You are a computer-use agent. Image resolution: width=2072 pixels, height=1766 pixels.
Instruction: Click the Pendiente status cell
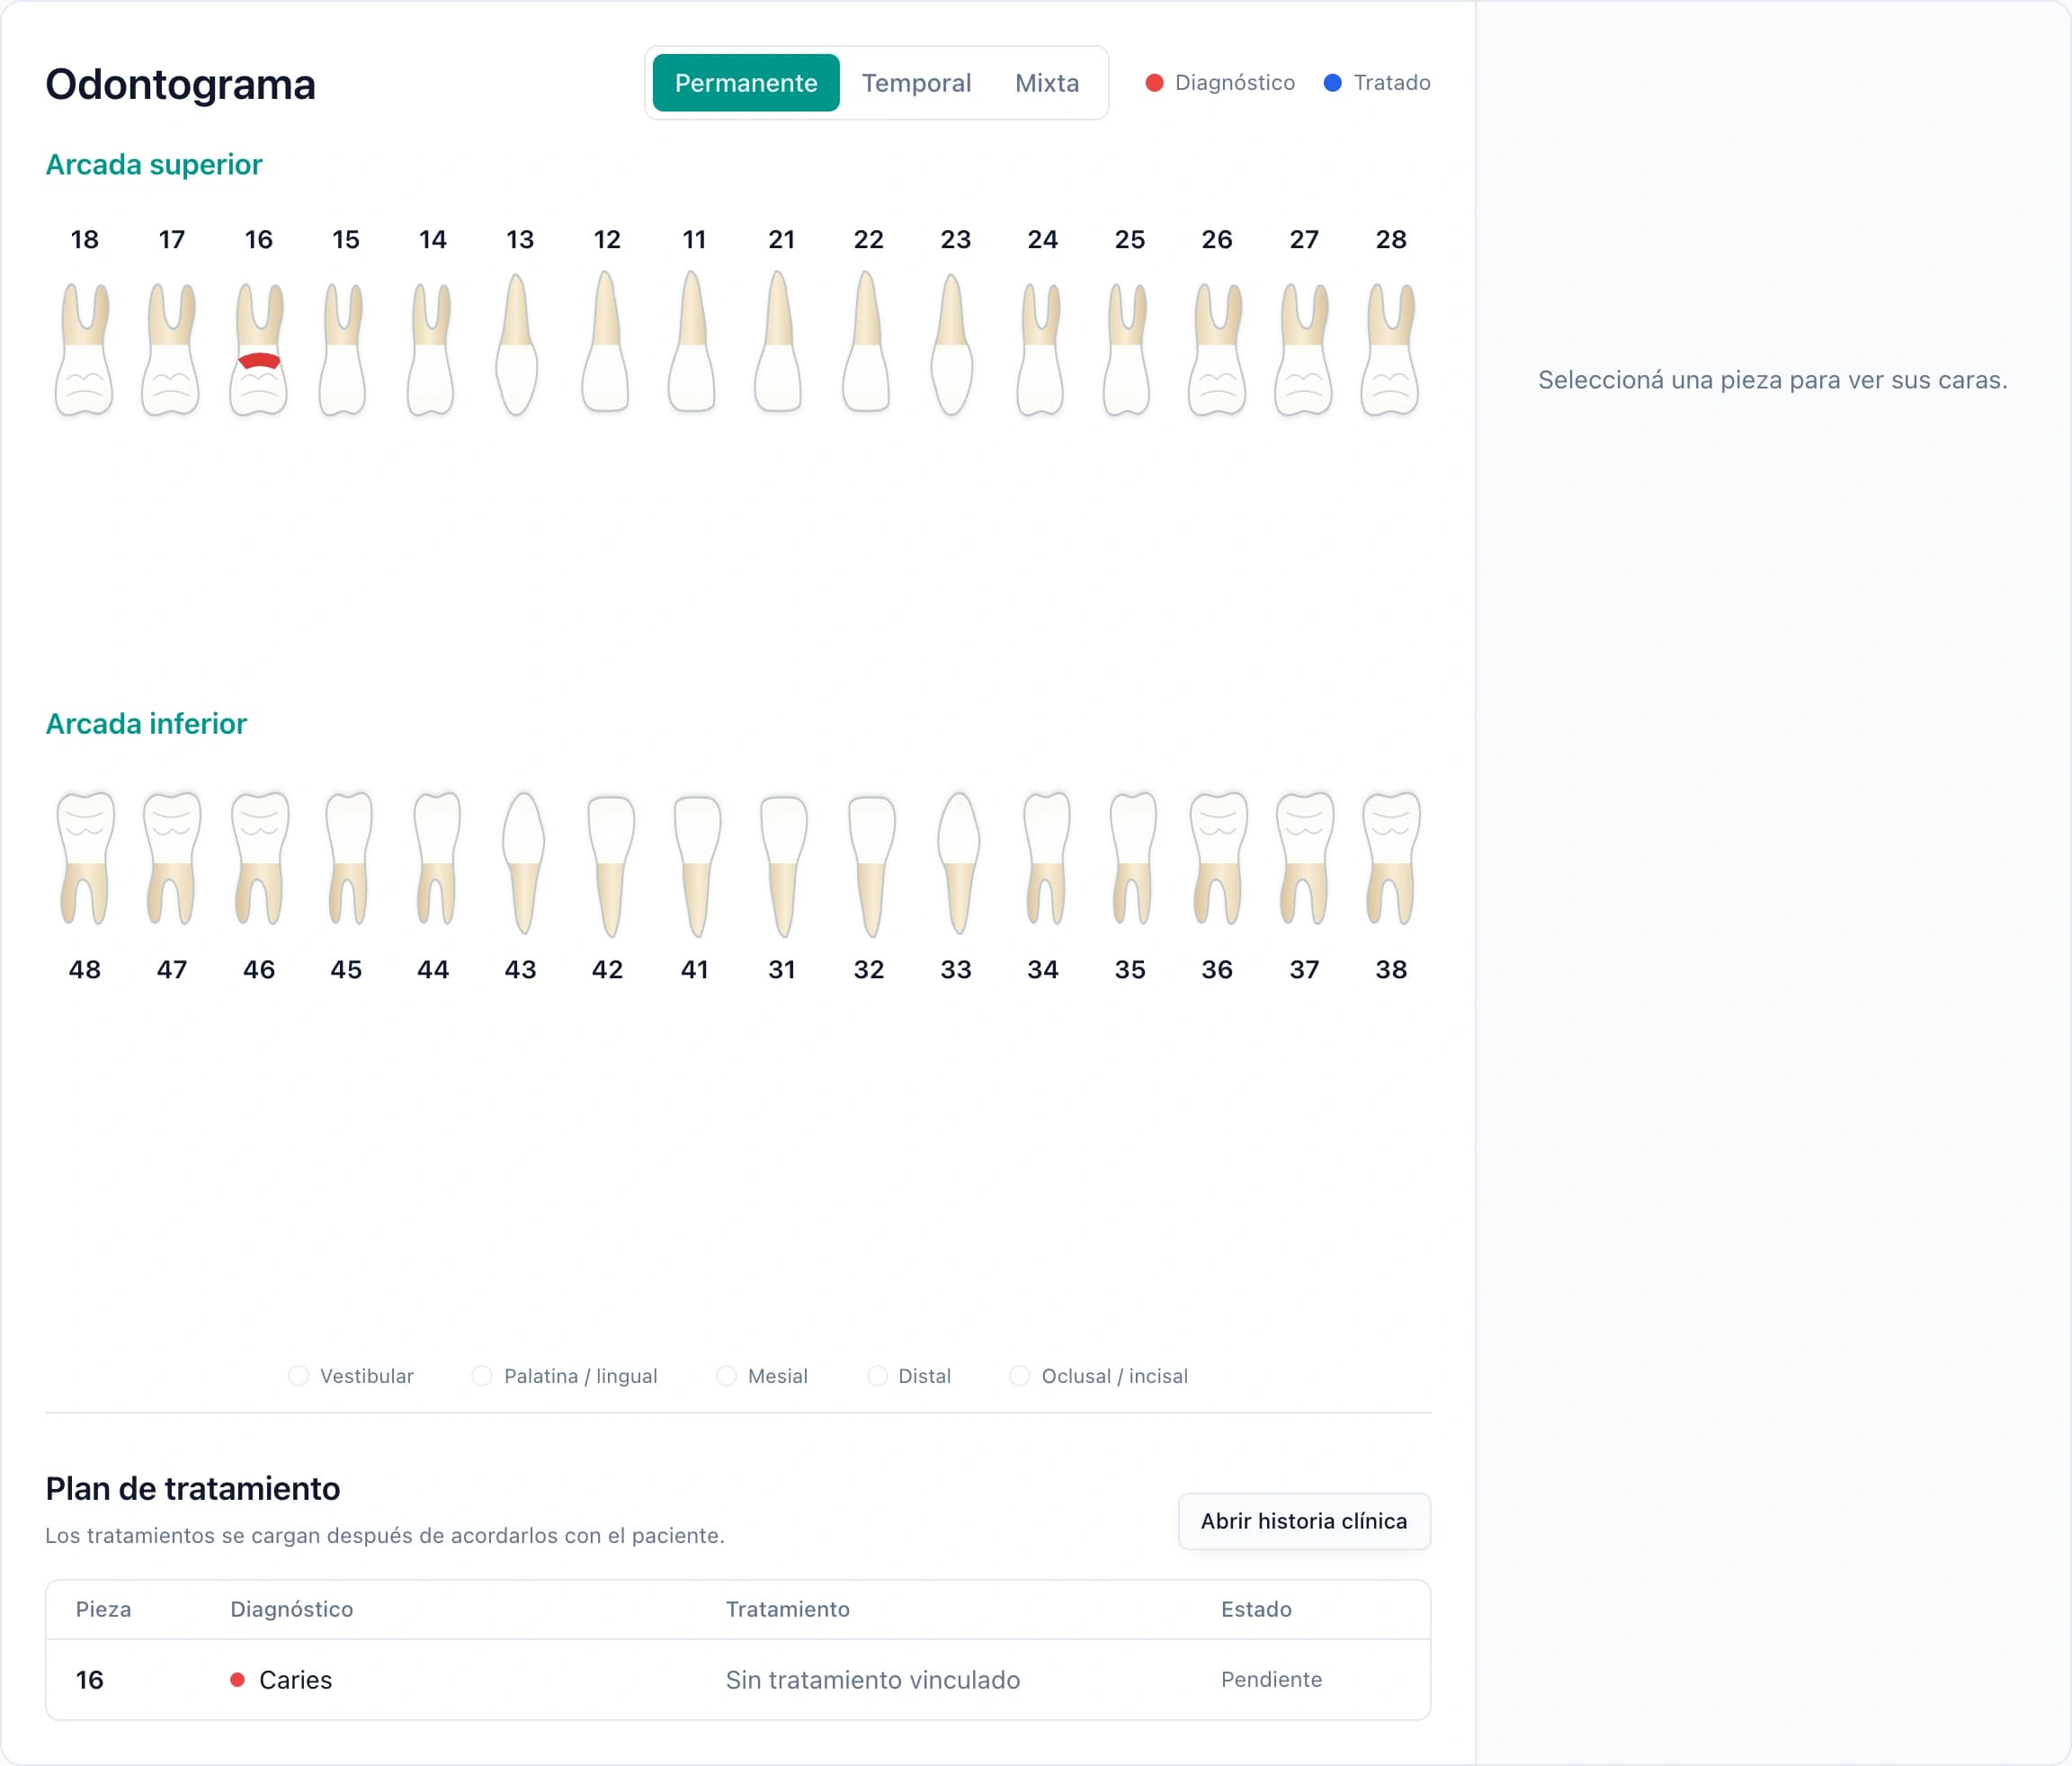click(1271, 1680)
